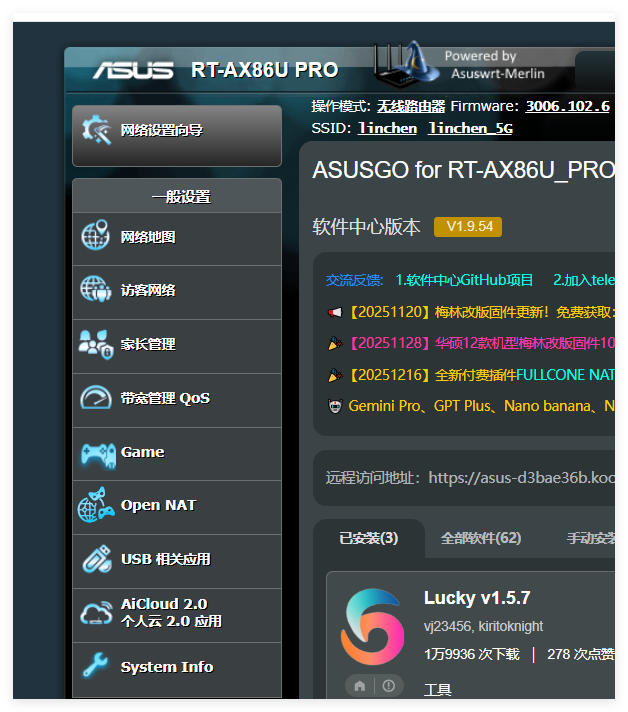Click the Firmware version 3006.102.6 link

click(567, 106)
